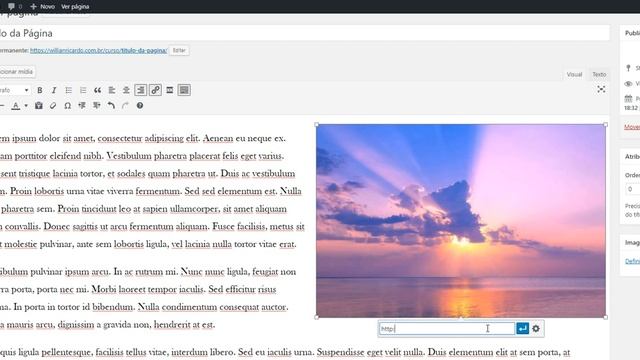This screenshot has width=640, height=360.
Task: Switch to the Texto editor tab
Action: tap(599, 74)
